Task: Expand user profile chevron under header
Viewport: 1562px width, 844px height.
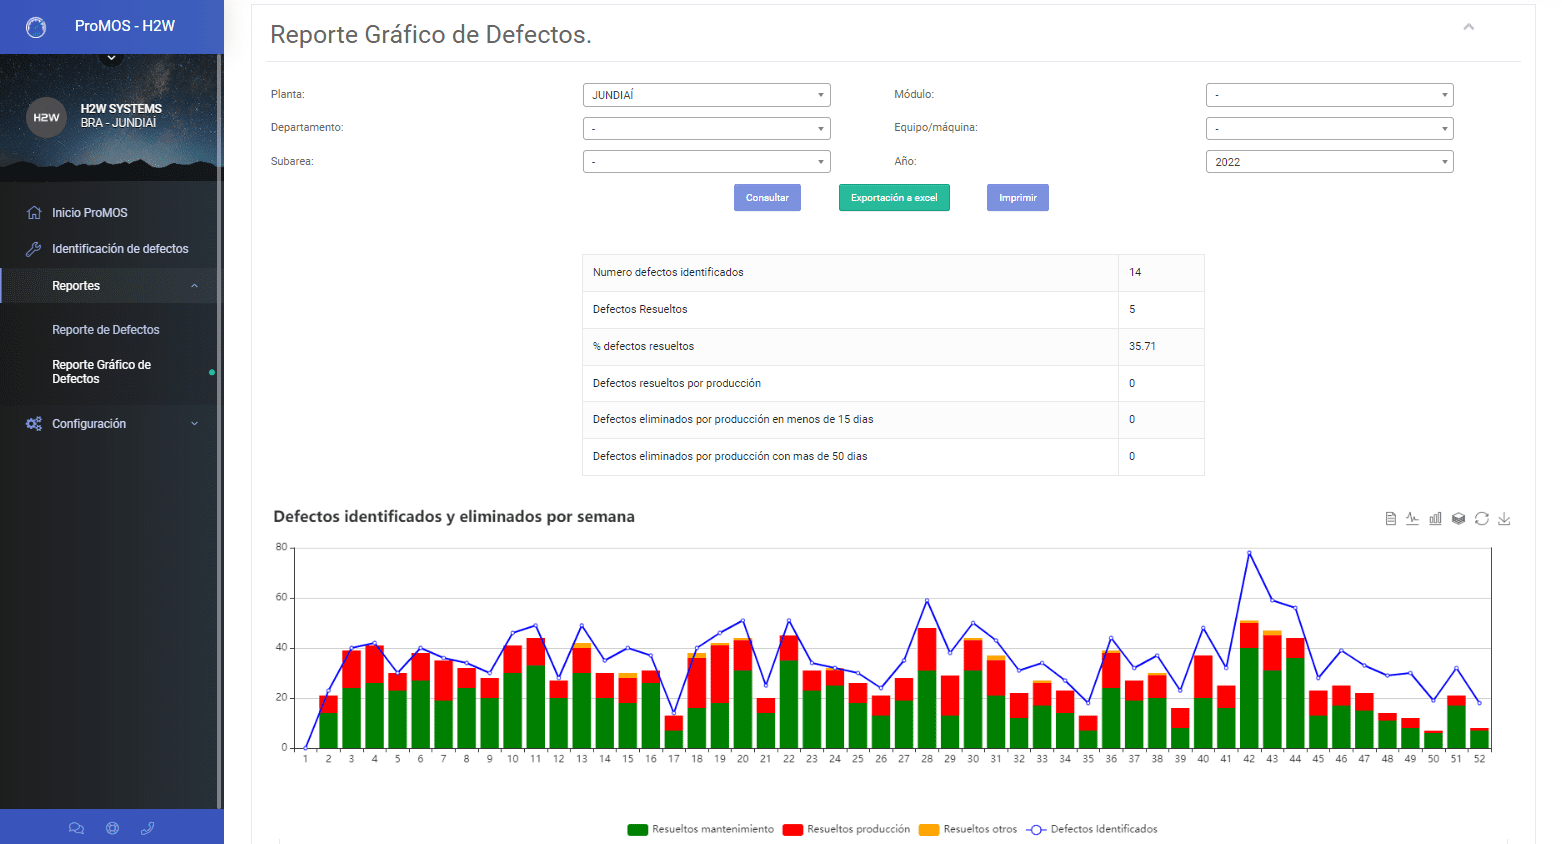Action: tap(112, 58)
